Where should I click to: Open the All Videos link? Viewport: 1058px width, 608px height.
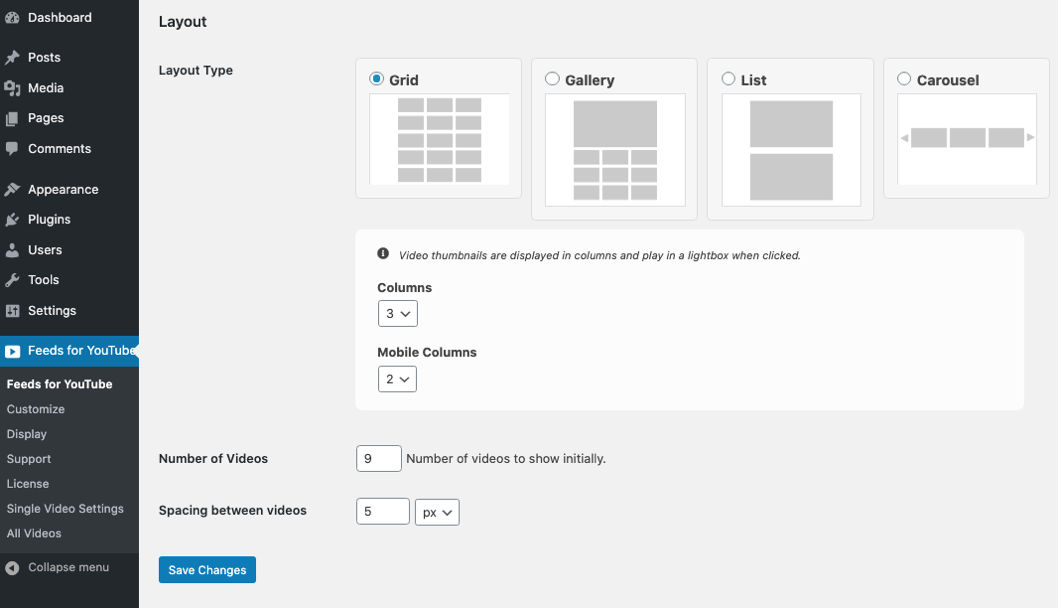34,534
